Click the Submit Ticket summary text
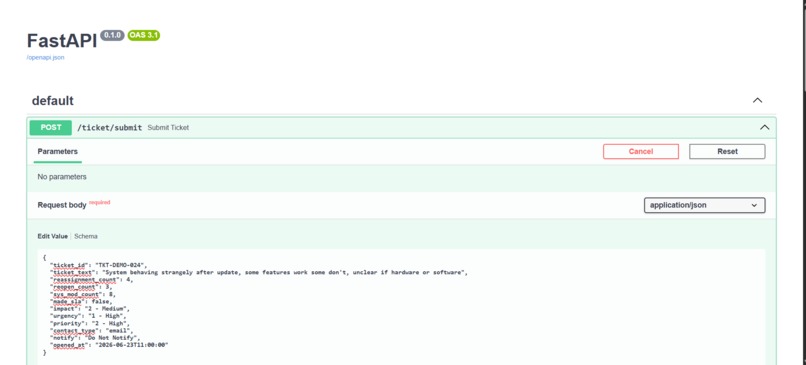806x365 pixels. tap(168, 127)
